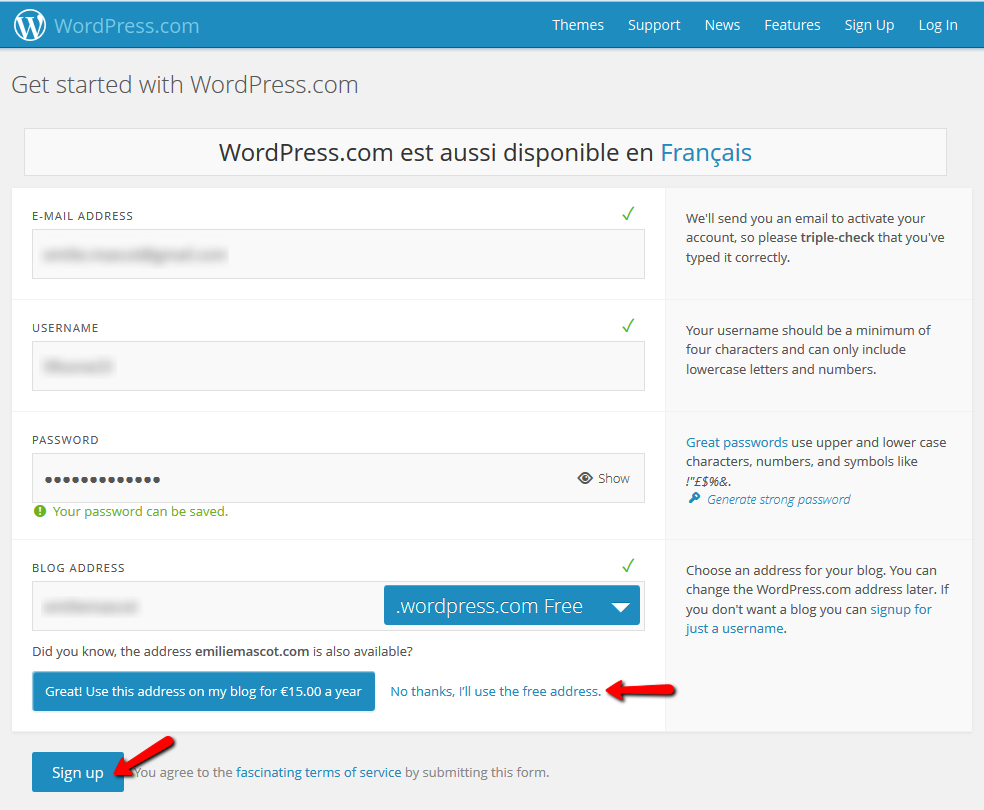Open the .wordpress.com Free dropdown

click(x=511, y=605)
